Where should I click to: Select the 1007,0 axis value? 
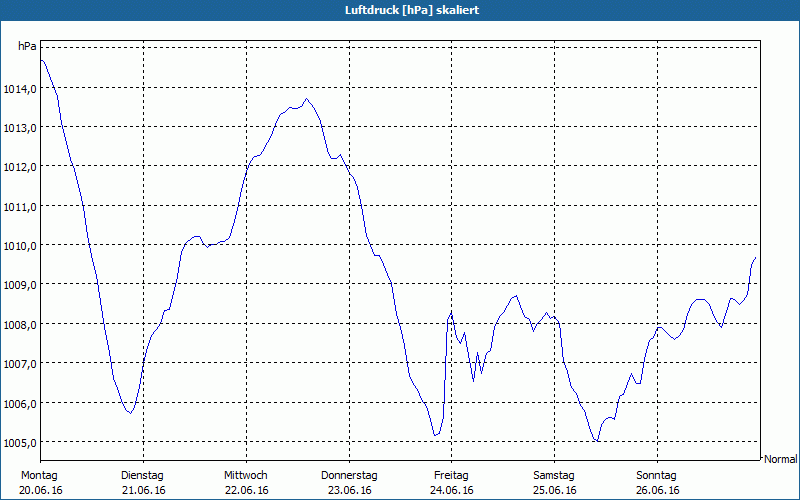[20, 364]
